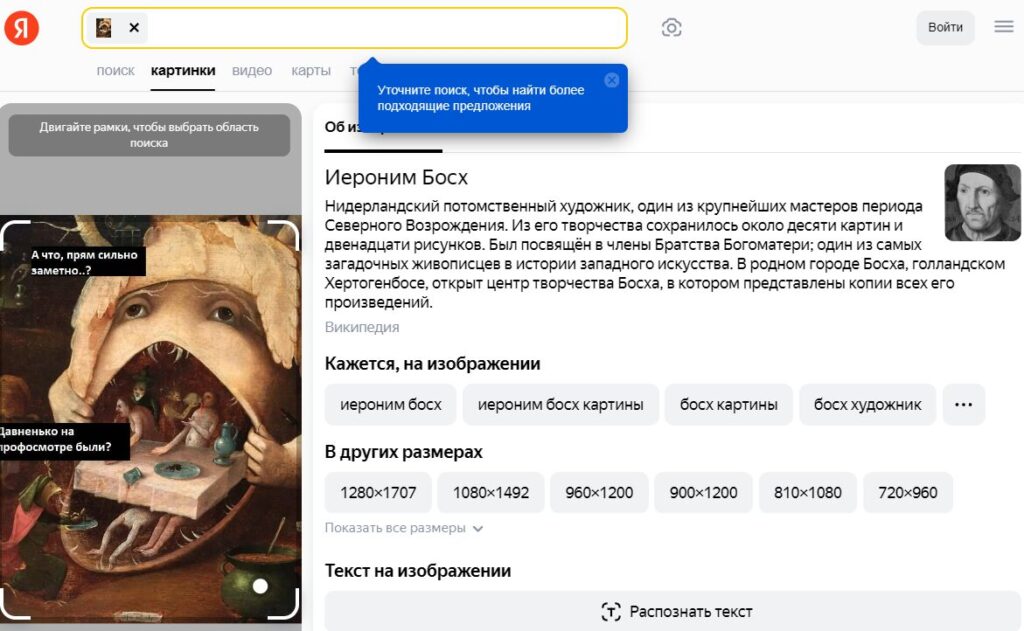Click the Войти login button
This screenshot has width=1024, height=631.
(x=945, y=27)
